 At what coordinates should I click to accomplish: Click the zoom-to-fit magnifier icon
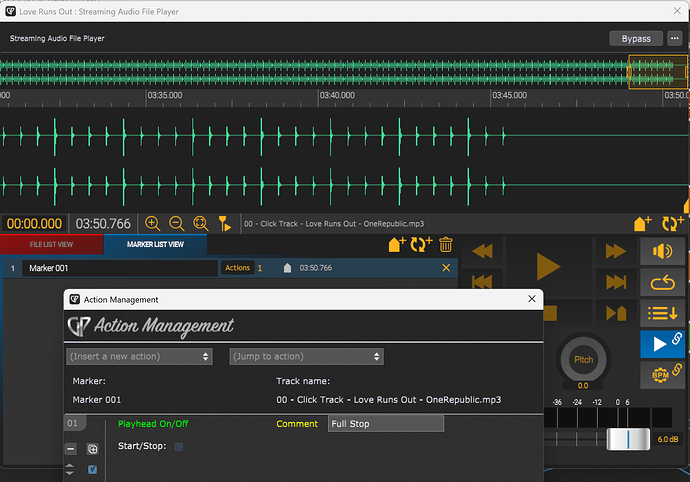click(x=201, y=224)
